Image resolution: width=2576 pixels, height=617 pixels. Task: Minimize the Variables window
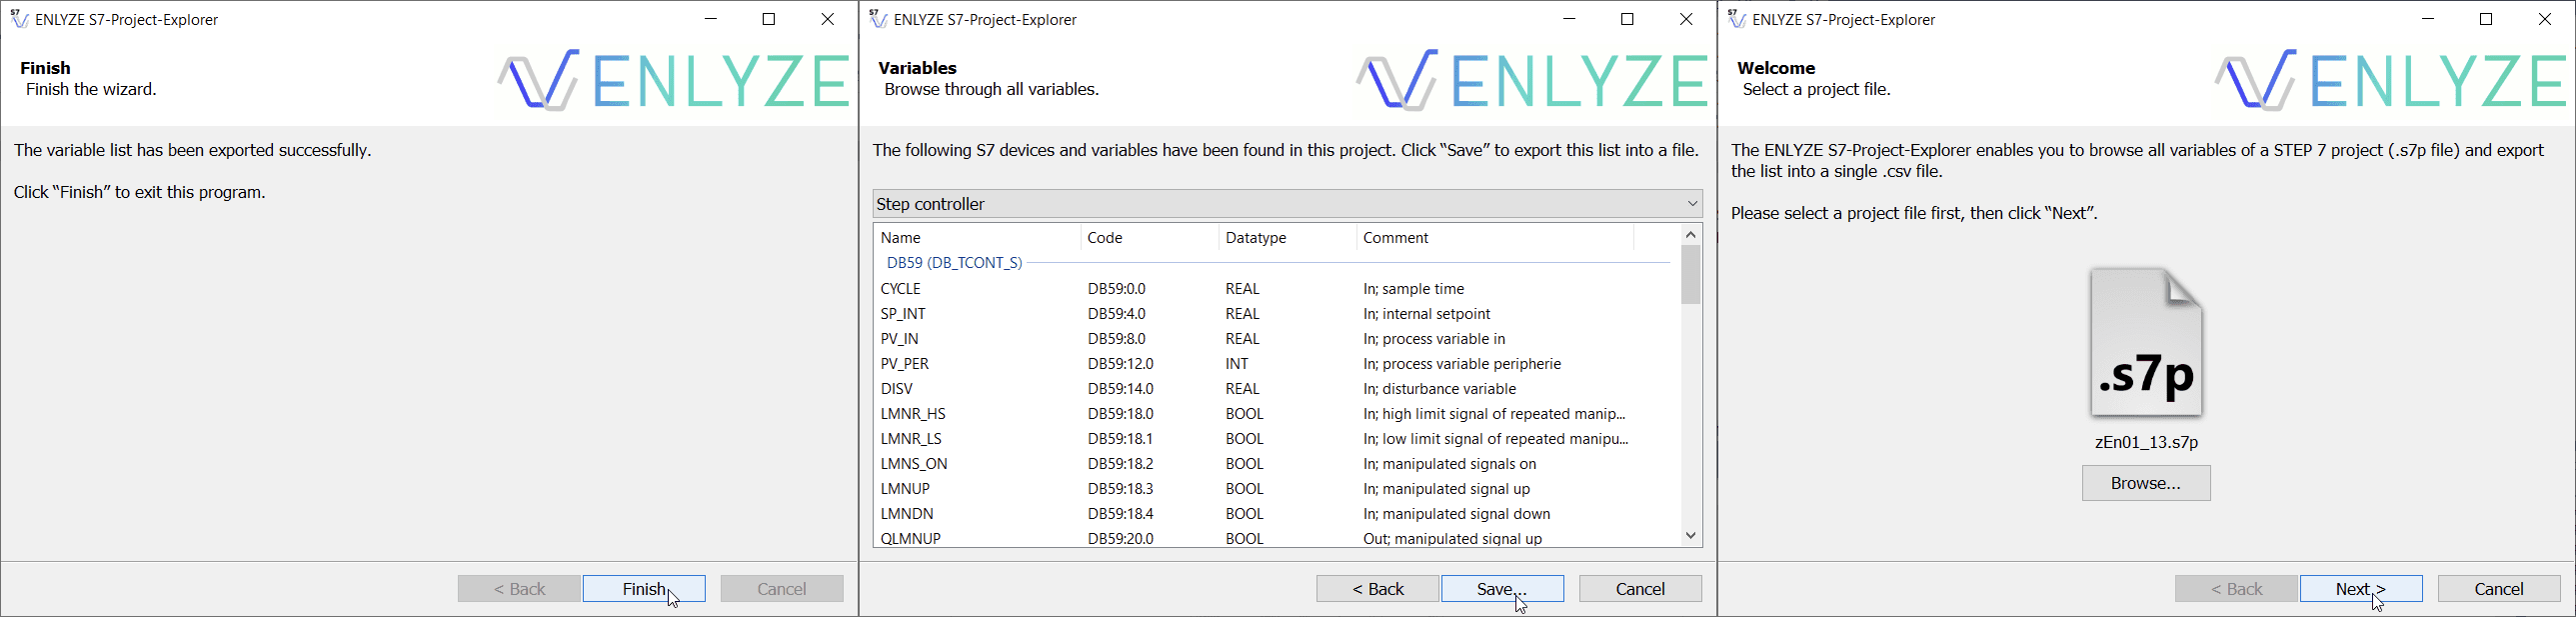point(1569,19)
